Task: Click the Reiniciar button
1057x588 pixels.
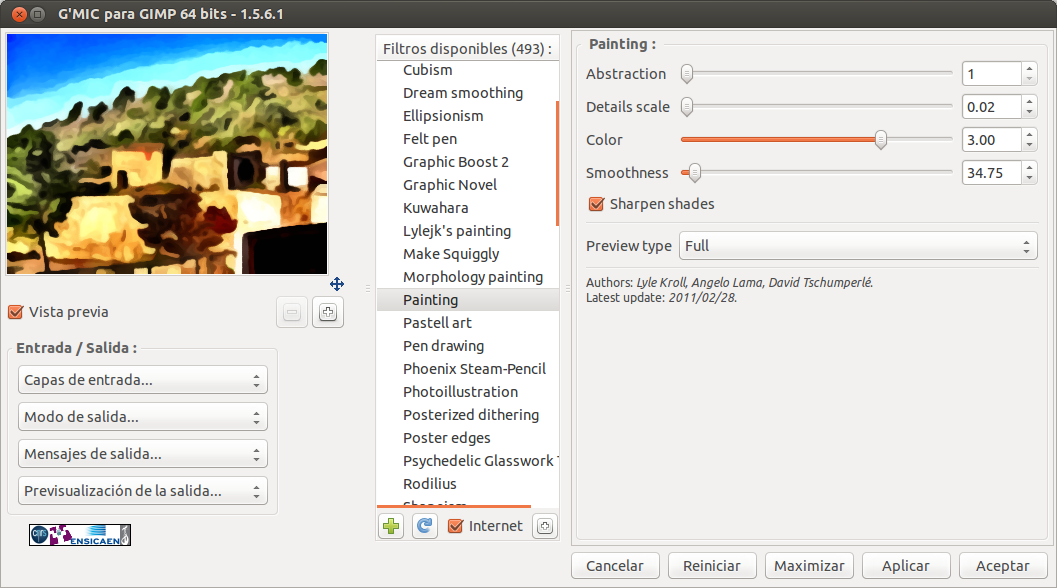Action: click(712, 566)
